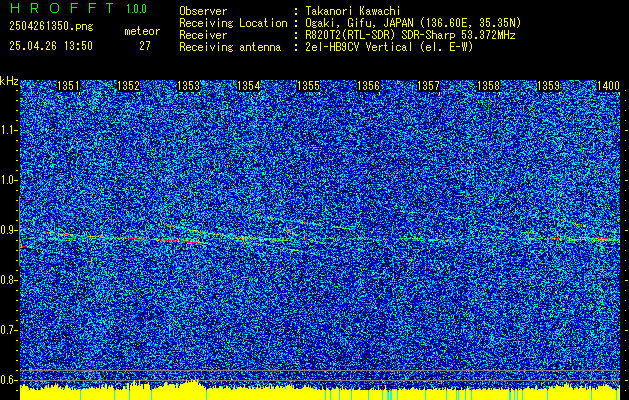Click the meteor count value 27
629x400 pixels.
[145, 46]
